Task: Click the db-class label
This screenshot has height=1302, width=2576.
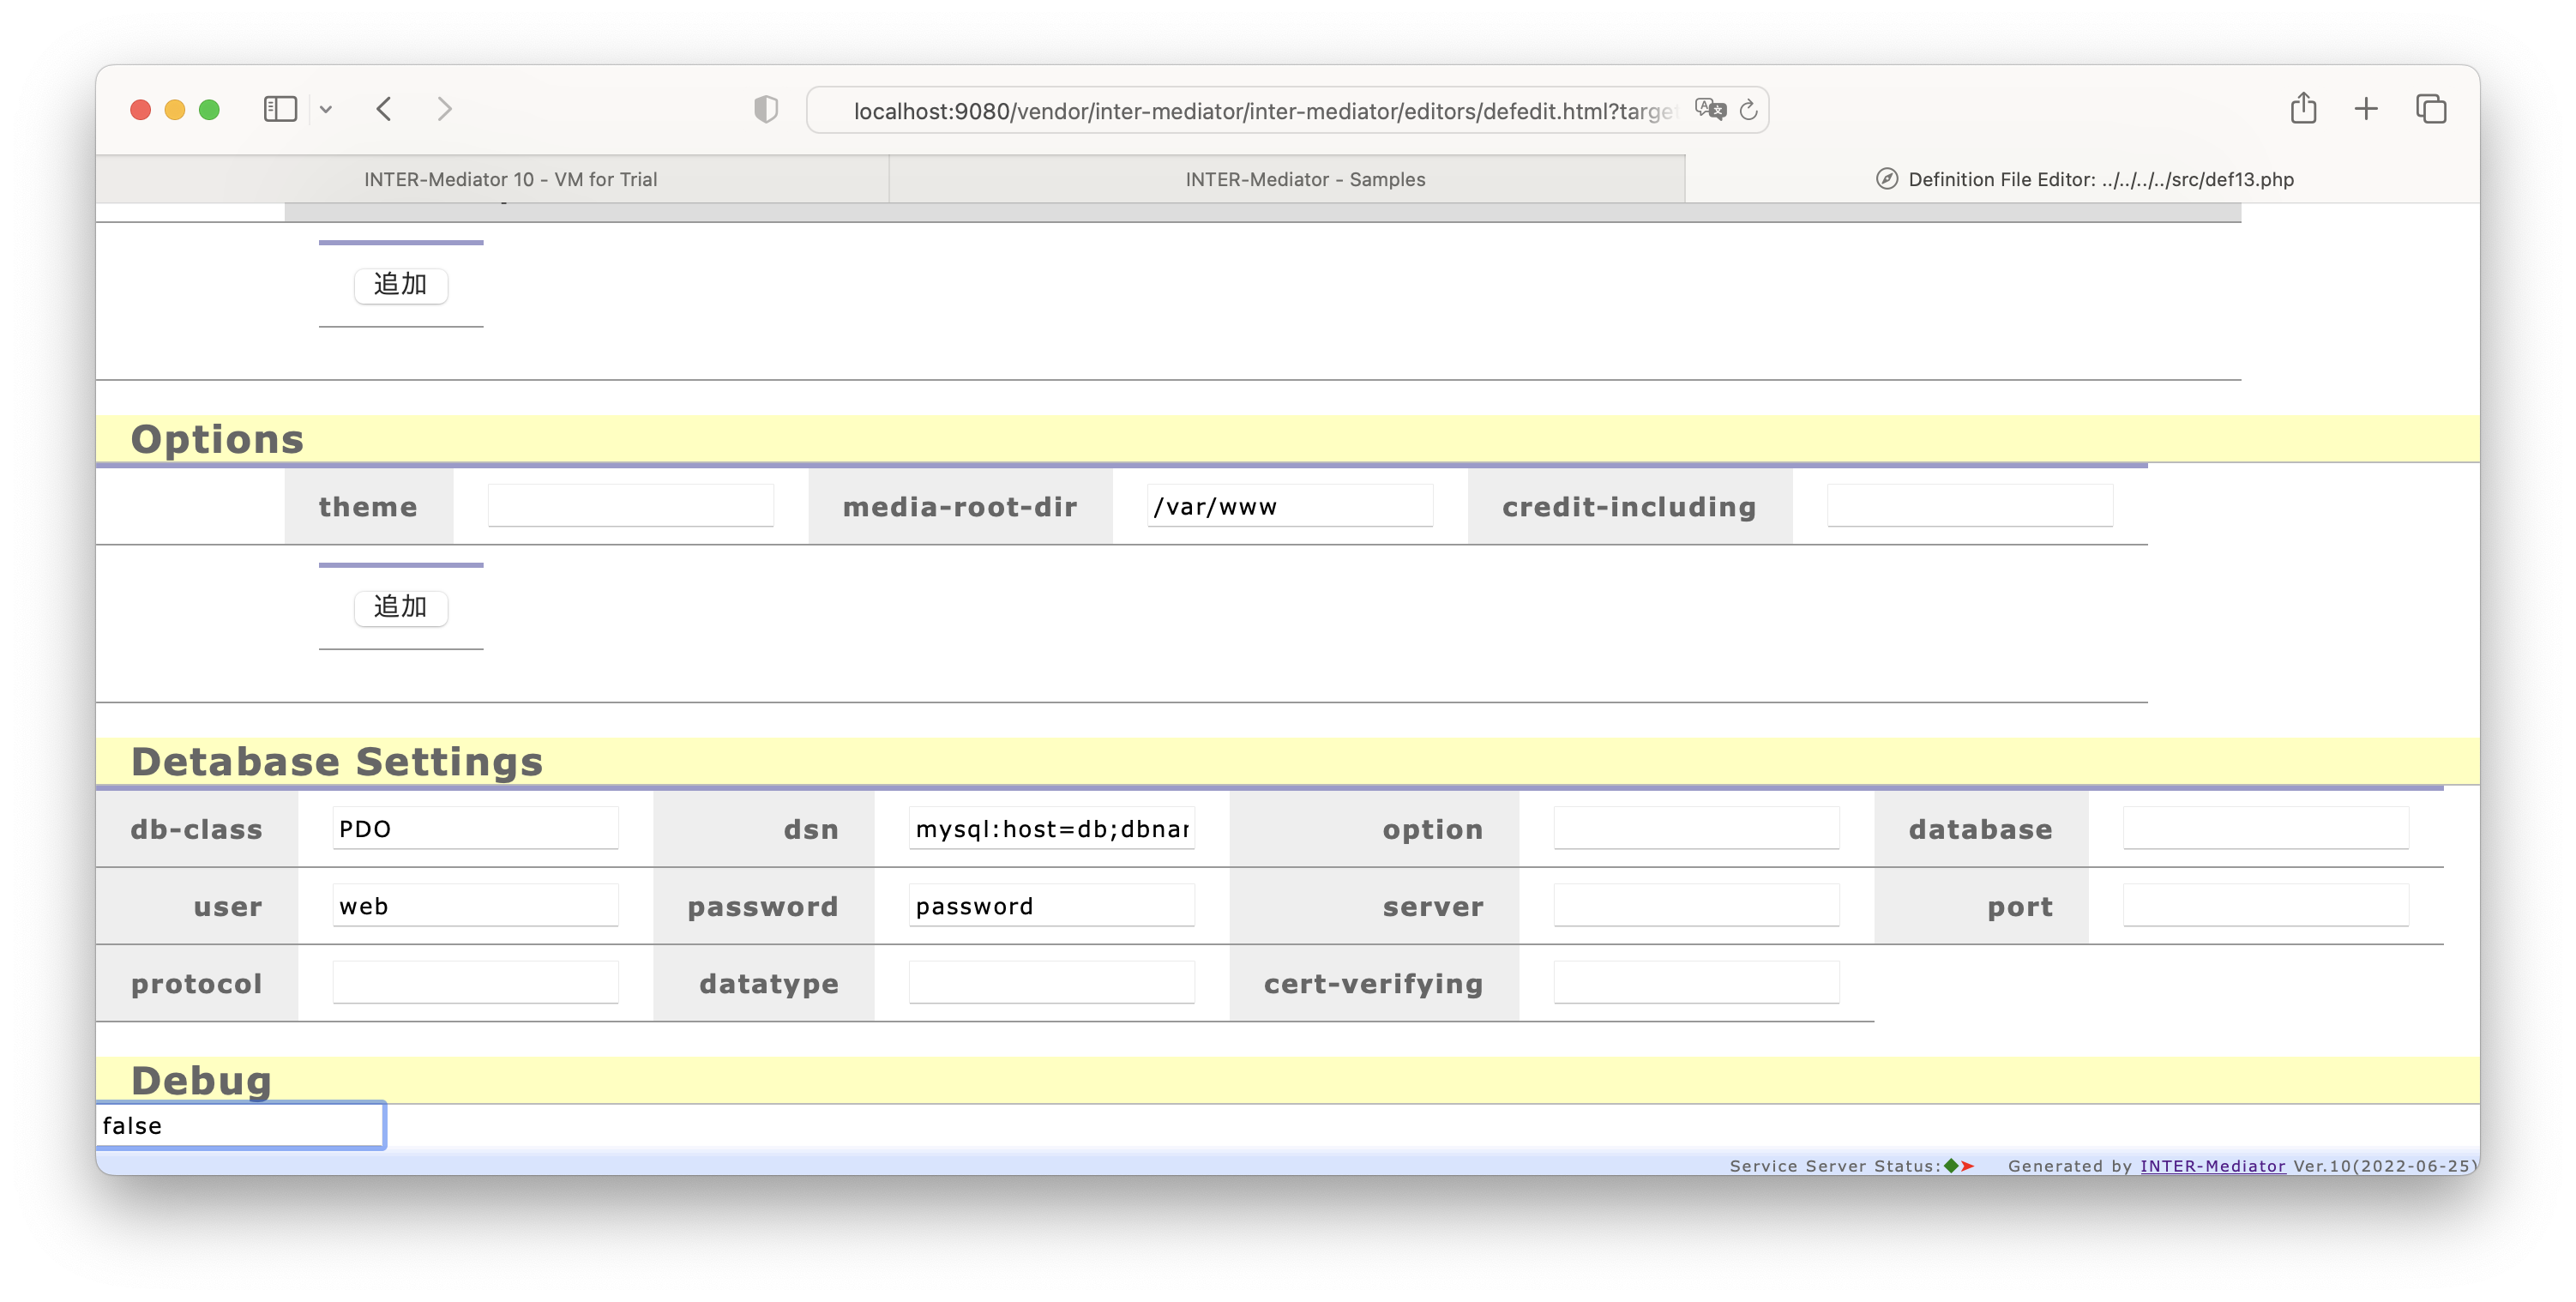Action: [196, 829]
